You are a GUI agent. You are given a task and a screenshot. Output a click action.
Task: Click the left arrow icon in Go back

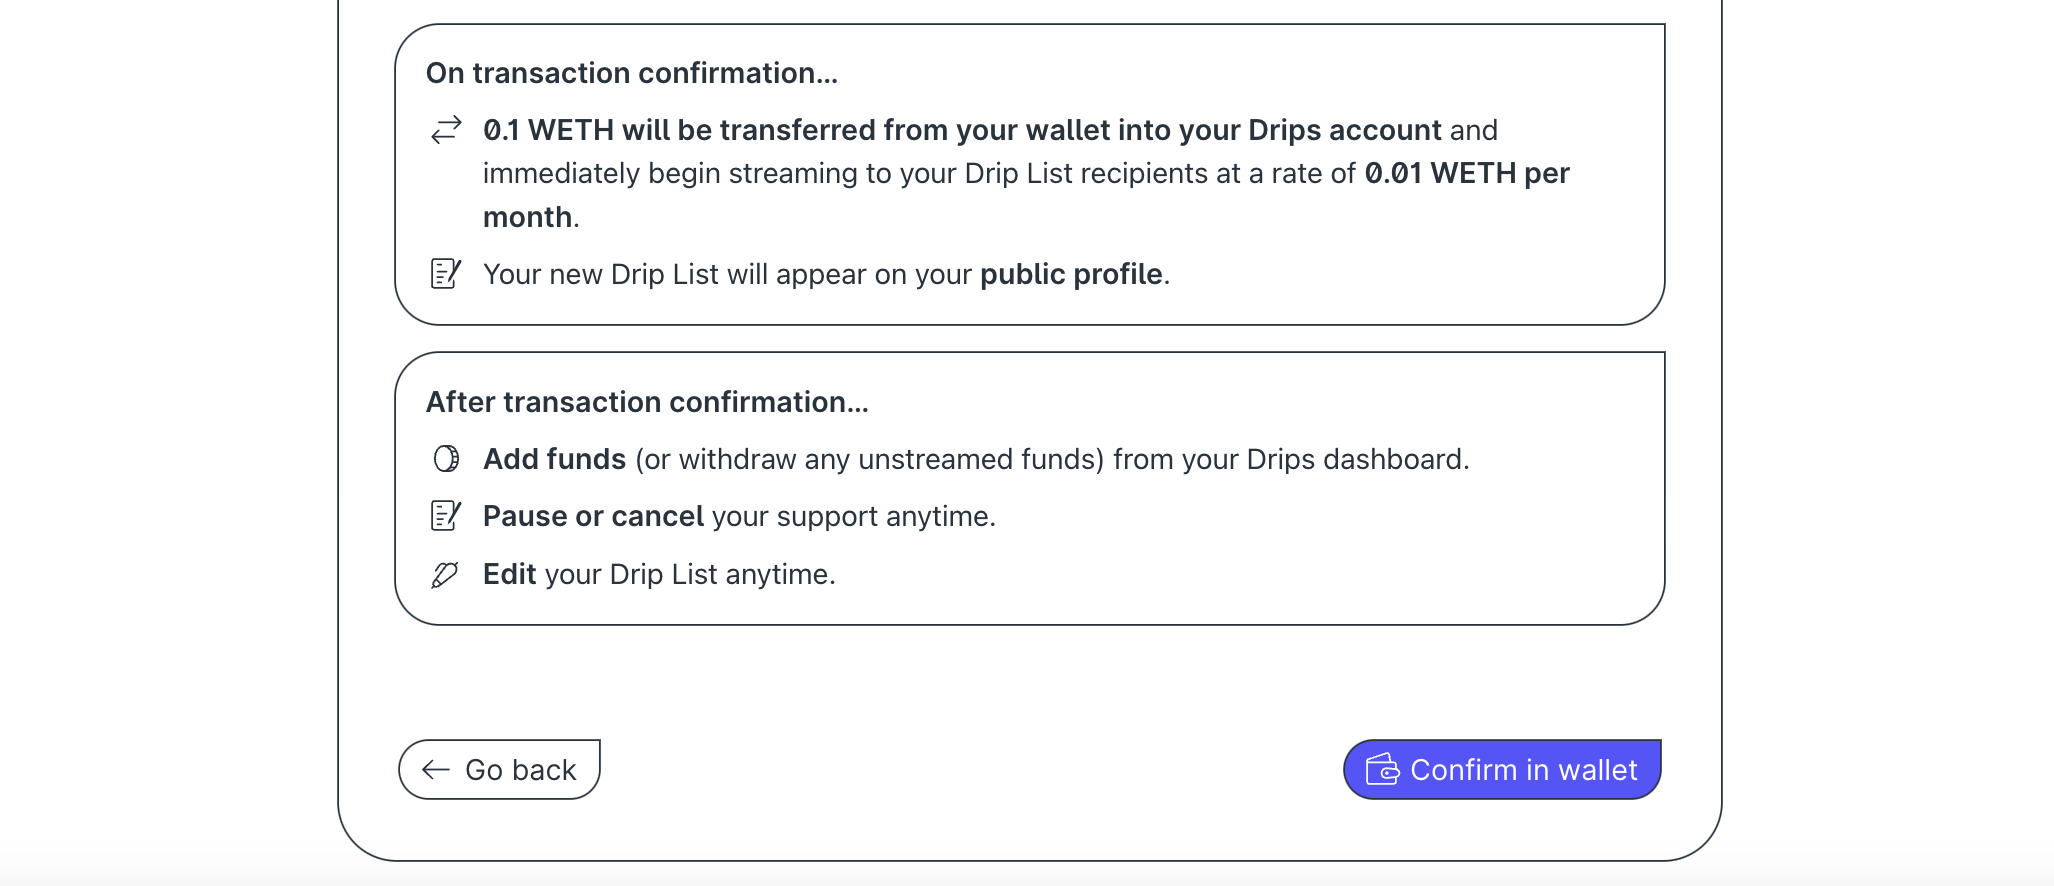[x=436, y=769]
